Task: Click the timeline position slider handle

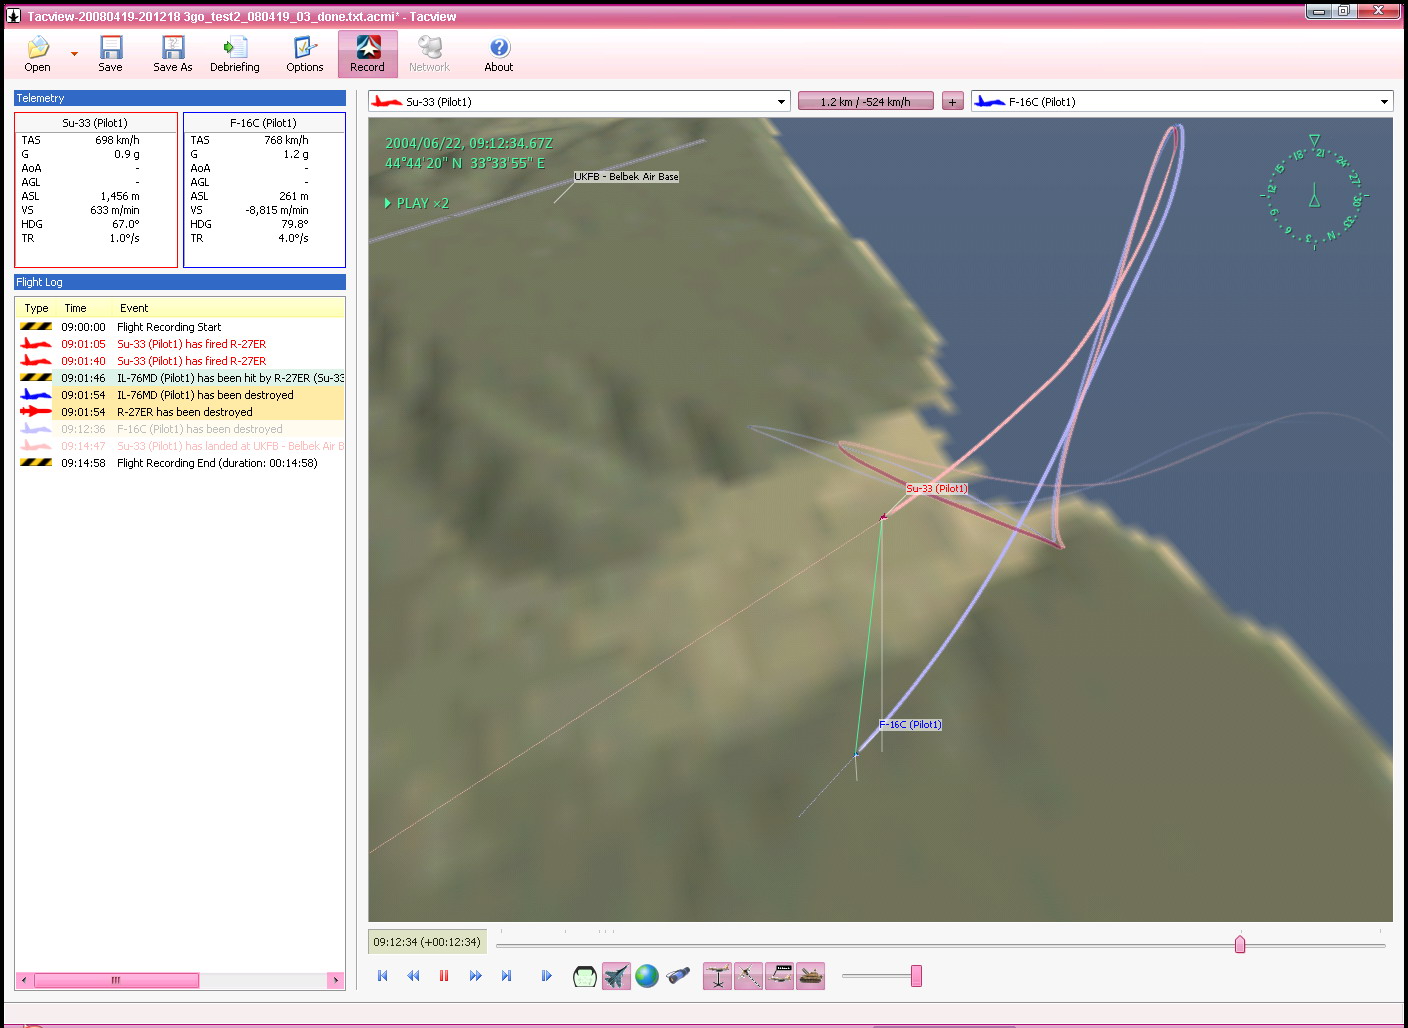Action: (x=1240, y=944)
